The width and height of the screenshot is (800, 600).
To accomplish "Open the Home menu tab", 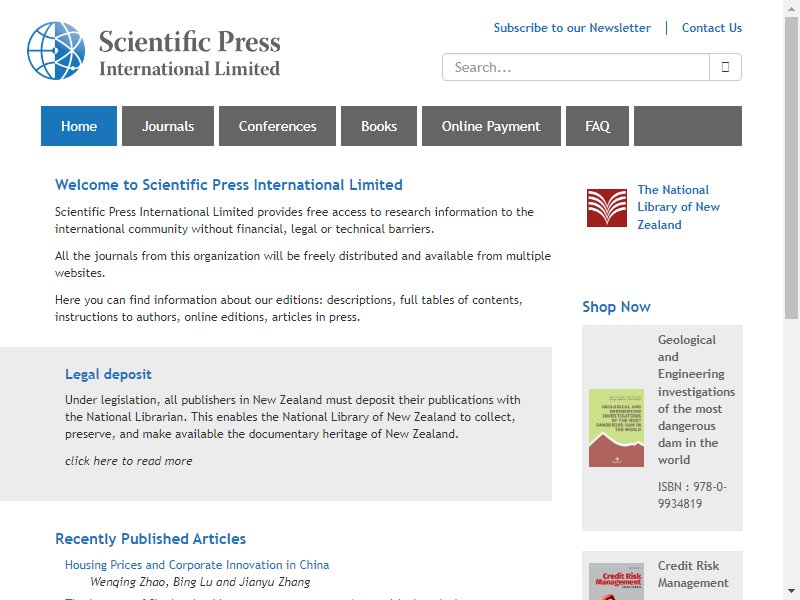I will [x=79, y=126].
